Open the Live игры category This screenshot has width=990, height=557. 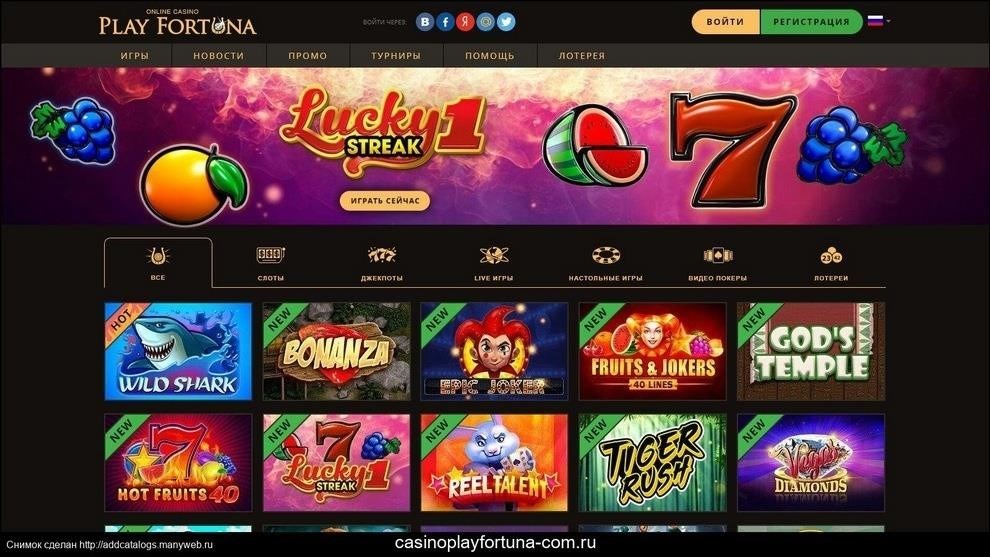click(x=494, y=263)
